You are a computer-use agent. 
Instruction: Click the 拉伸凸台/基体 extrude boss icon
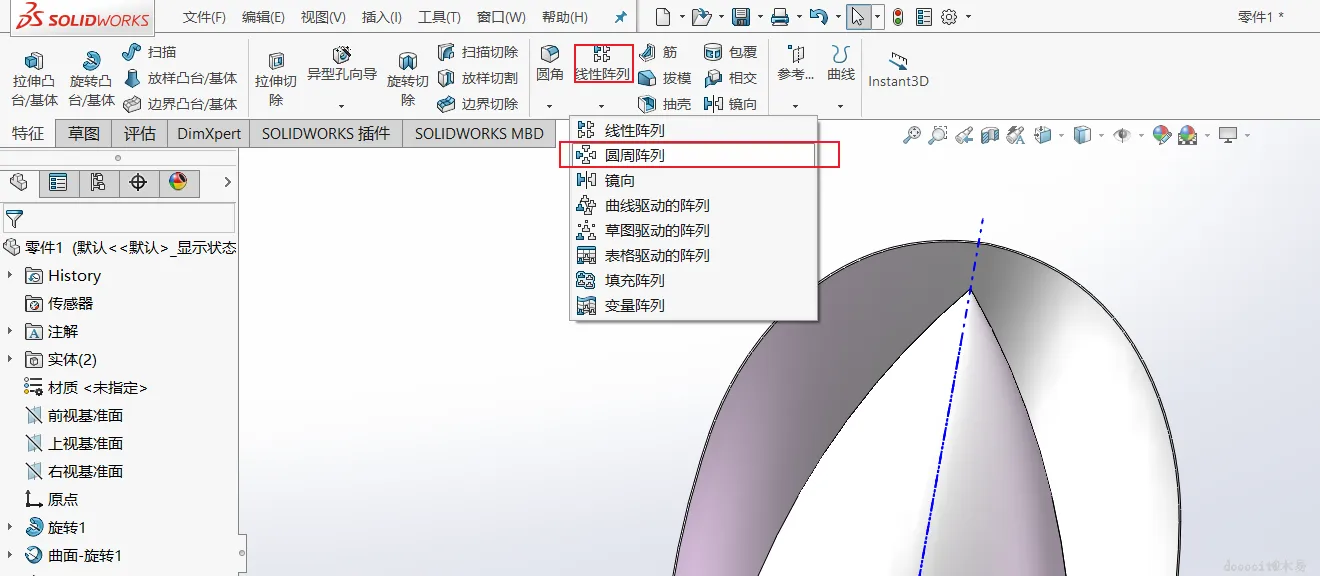pyautogui.click(x=34, y=62)
